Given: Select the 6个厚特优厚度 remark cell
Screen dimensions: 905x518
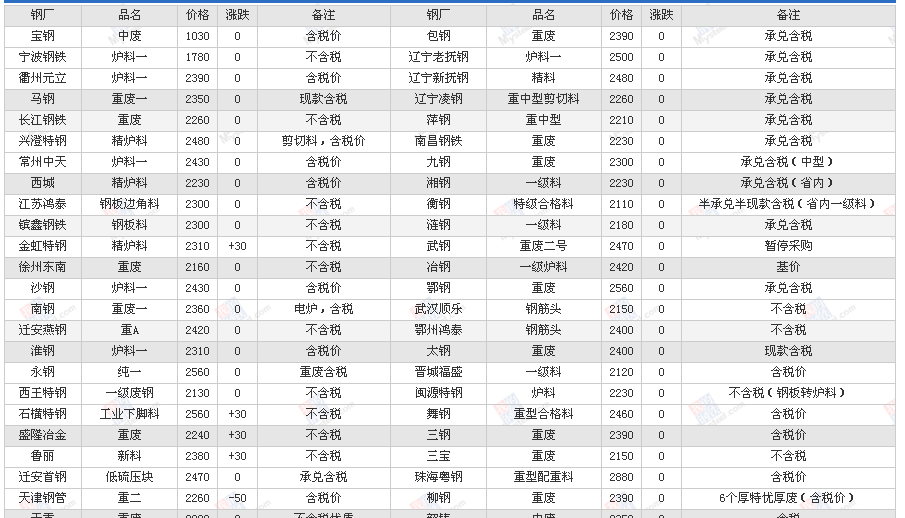Looking at the screenshot, I should click(788, 498).
